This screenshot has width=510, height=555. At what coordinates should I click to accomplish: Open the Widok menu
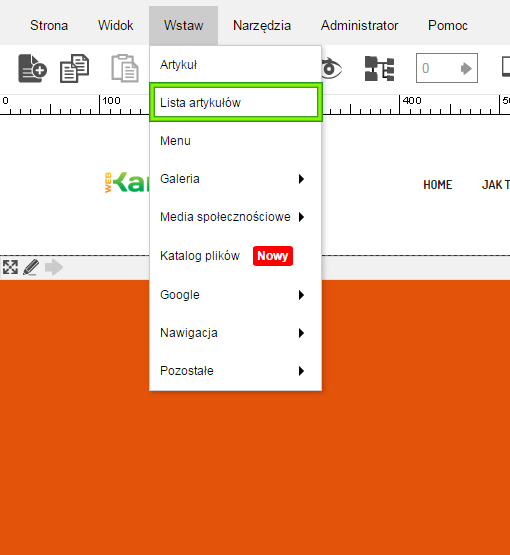tap(115, 25)
